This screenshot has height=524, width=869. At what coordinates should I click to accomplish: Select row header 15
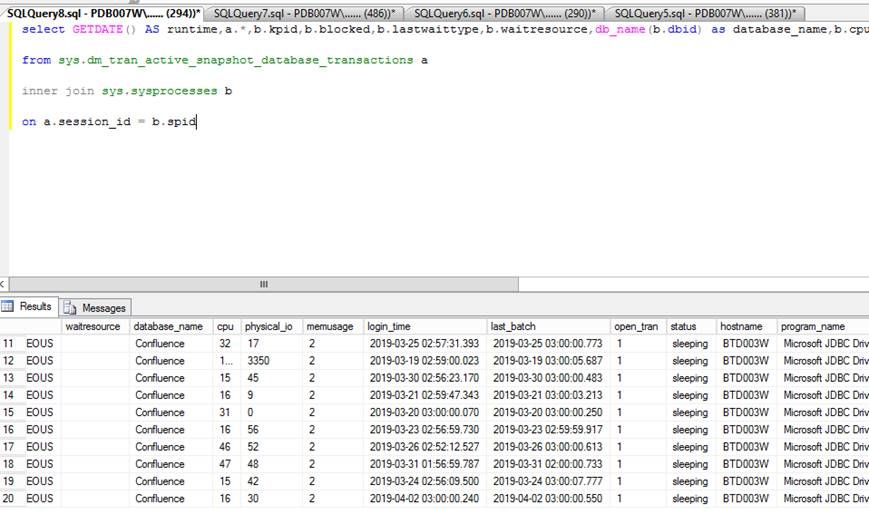tap(9, 413)
